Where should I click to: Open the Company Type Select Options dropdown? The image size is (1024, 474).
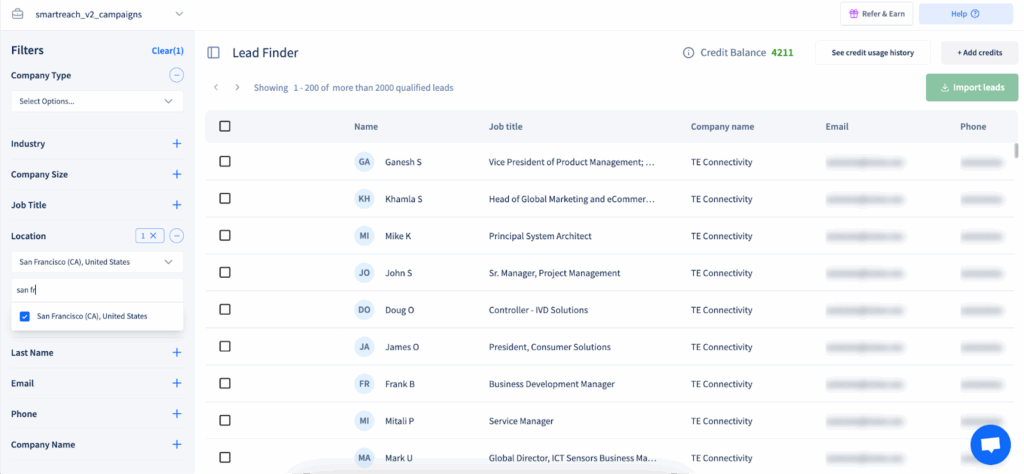[97, 101]
